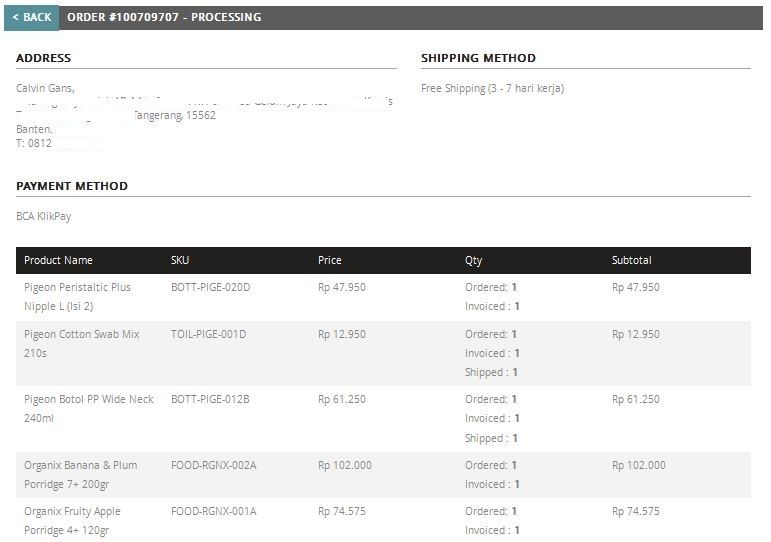This screenshot has height=542, width=771.
Task: Select subtotal 'Rp 47.950' in Subtotal column
Action: click(x=636, y=287)
